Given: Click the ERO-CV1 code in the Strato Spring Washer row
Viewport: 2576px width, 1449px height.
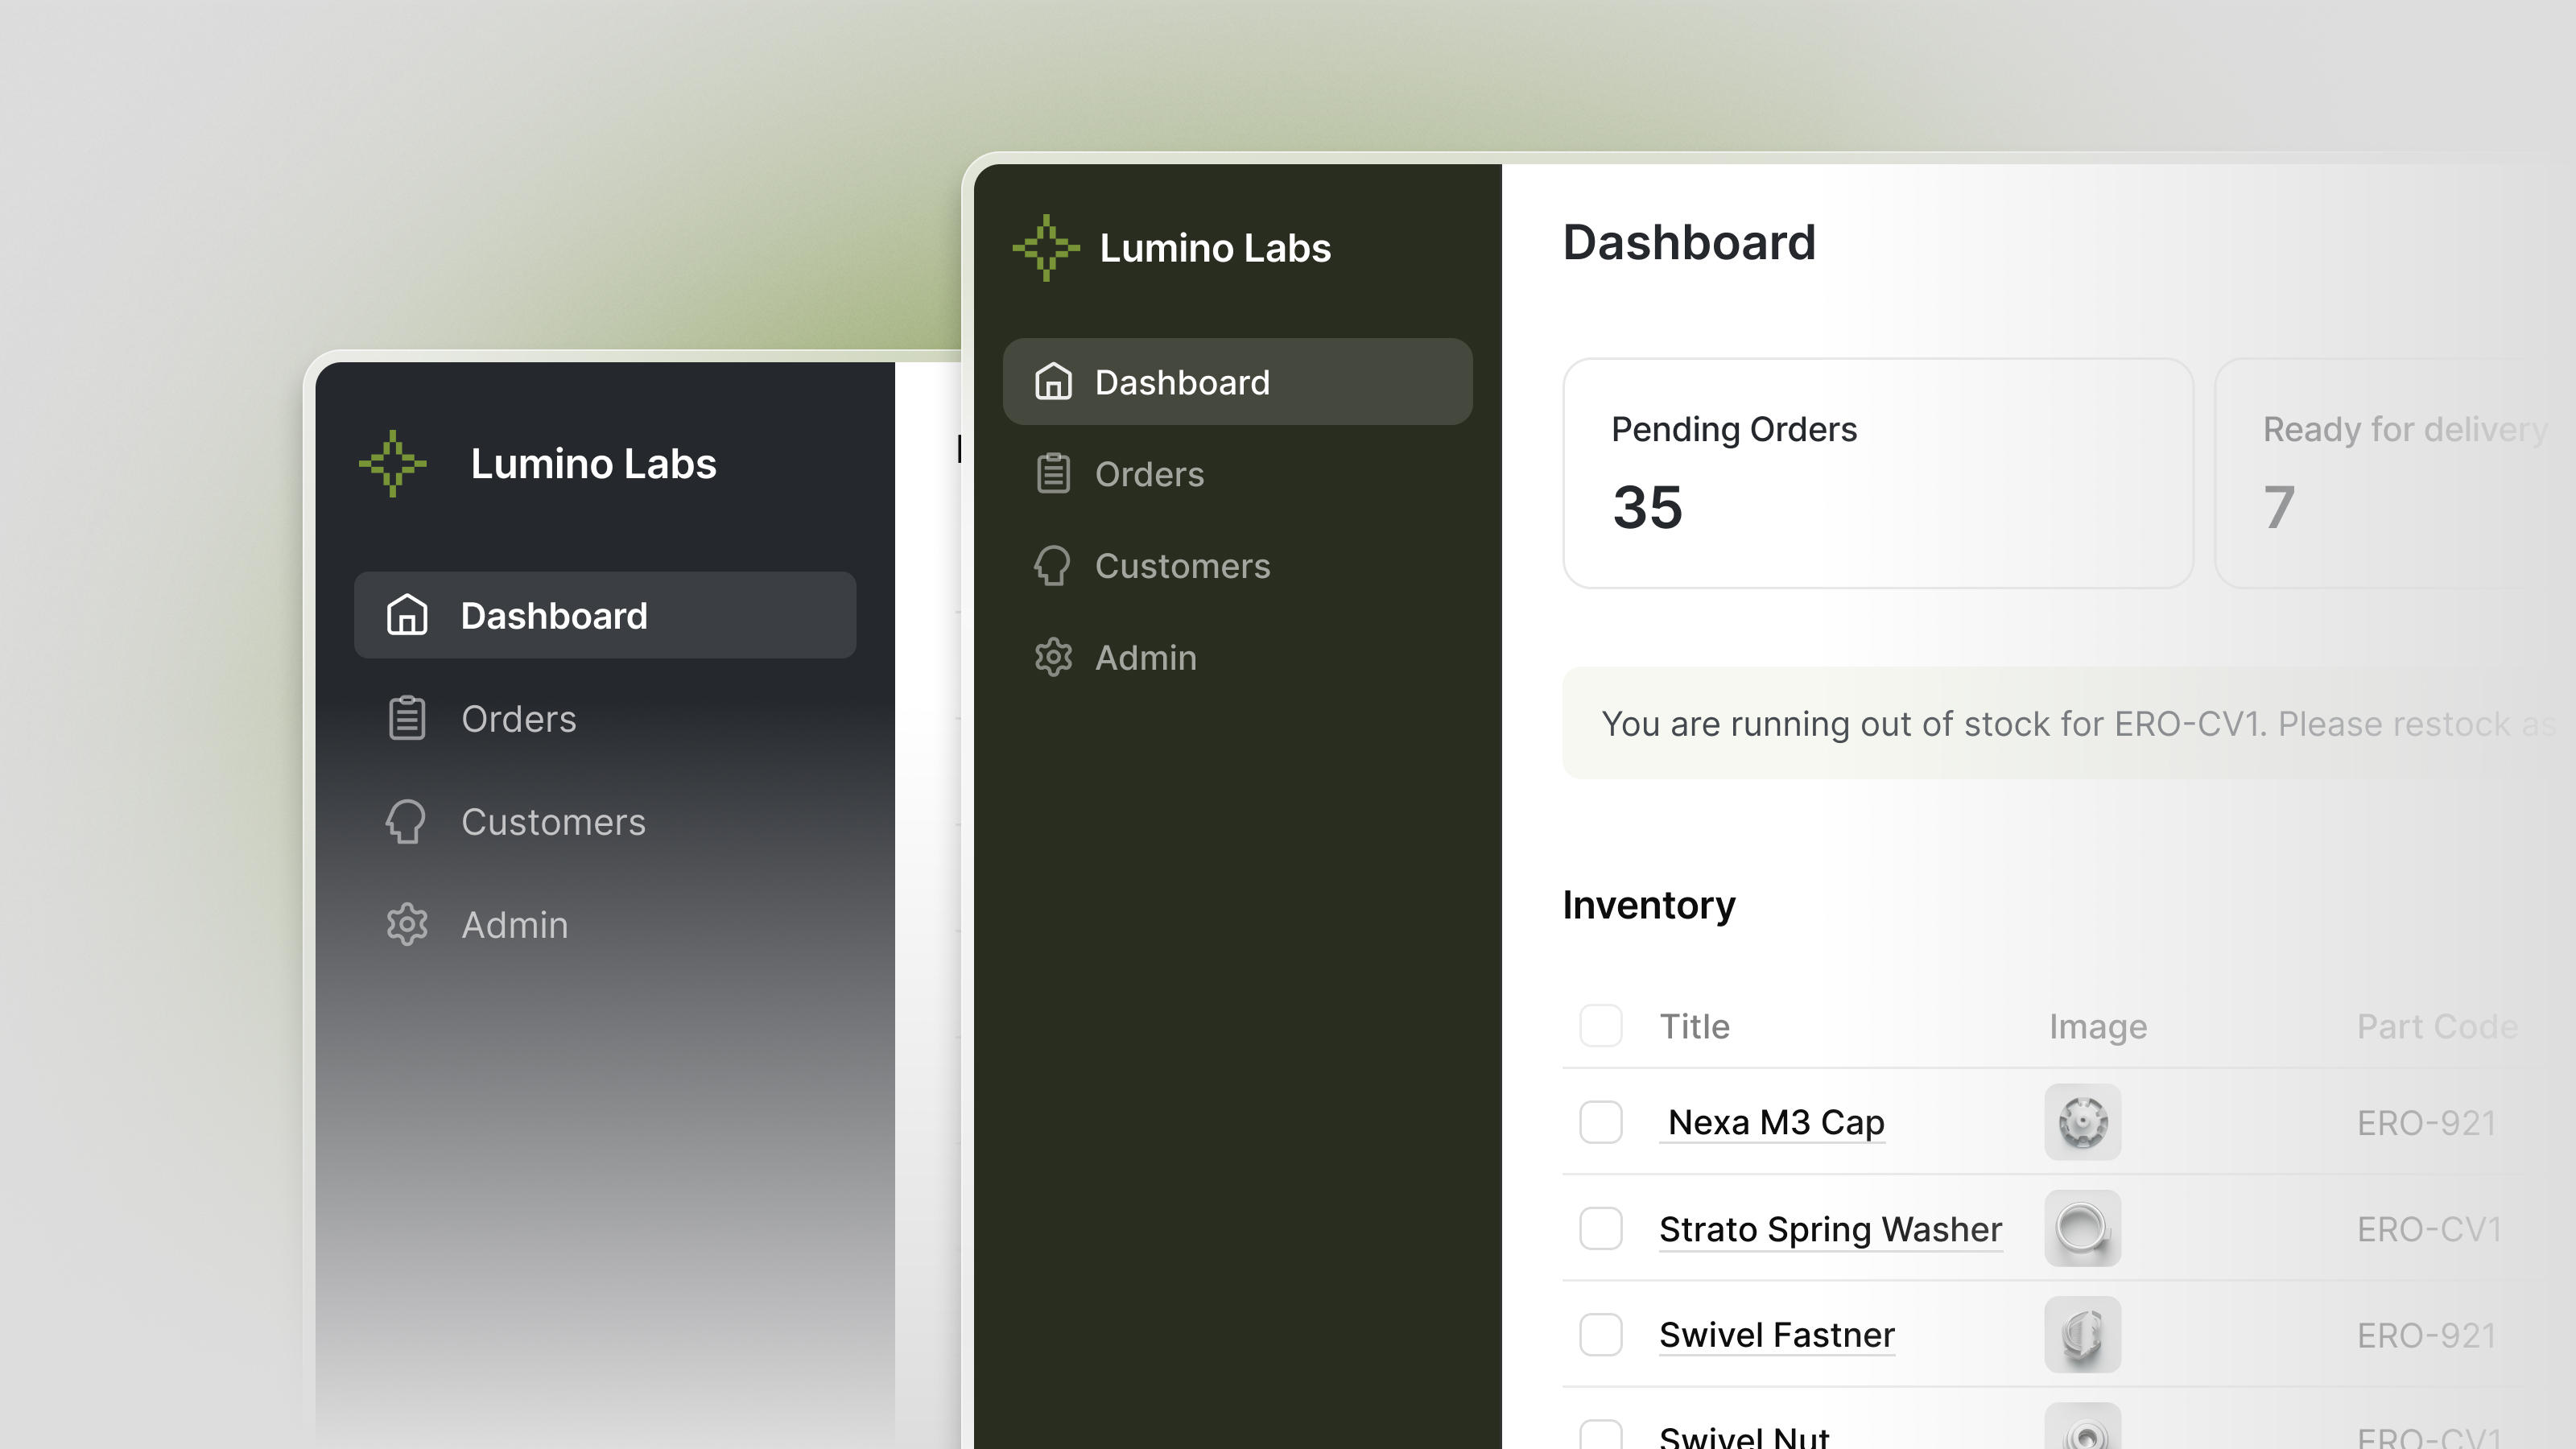Looking at the screenshot, I should [2429, 1229].
